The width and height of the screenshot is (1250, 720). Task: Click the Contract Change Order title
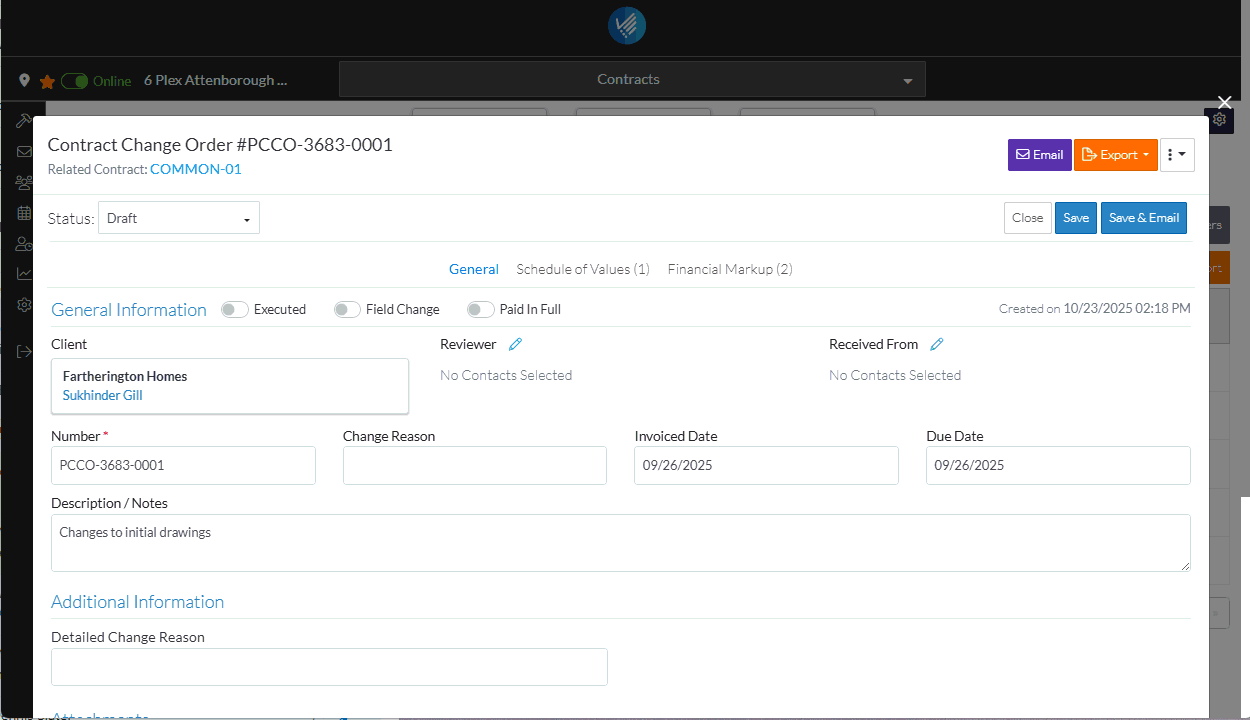(x=220, y=144)
